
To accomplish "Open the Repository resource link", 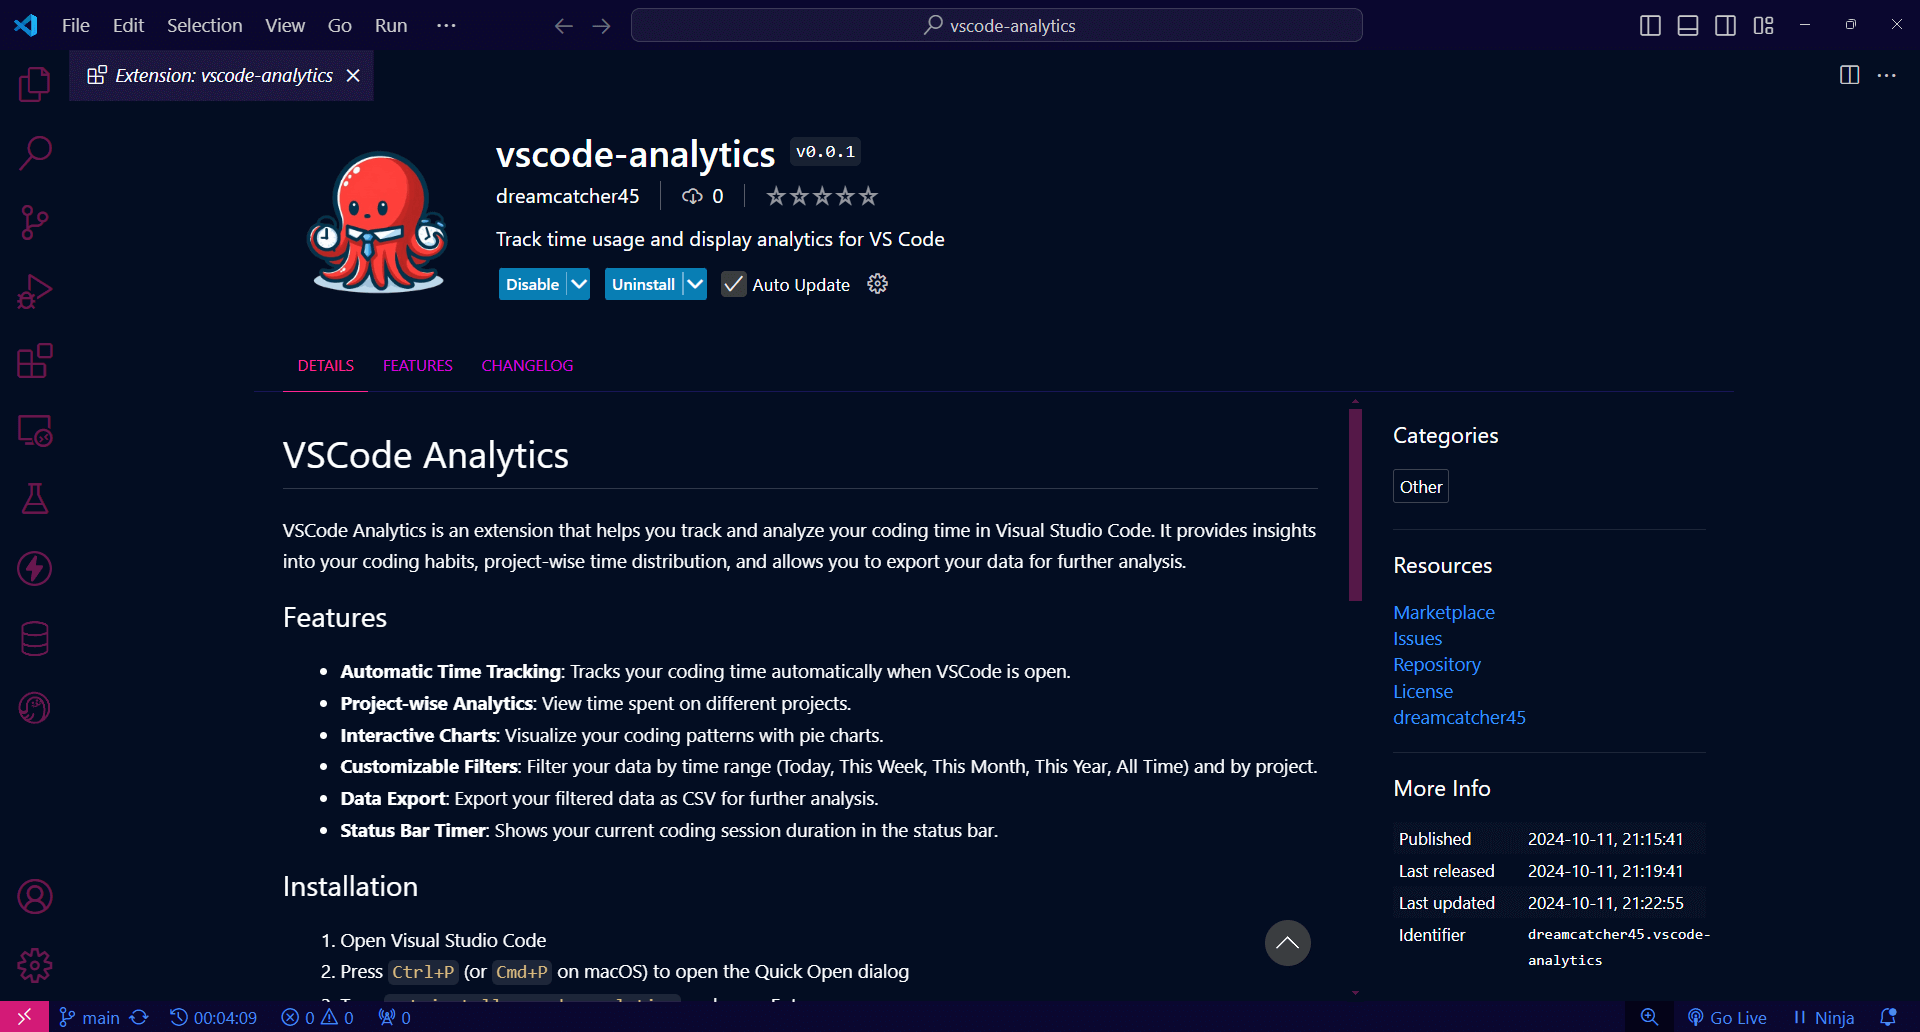I will click(x=1437, y=665).
